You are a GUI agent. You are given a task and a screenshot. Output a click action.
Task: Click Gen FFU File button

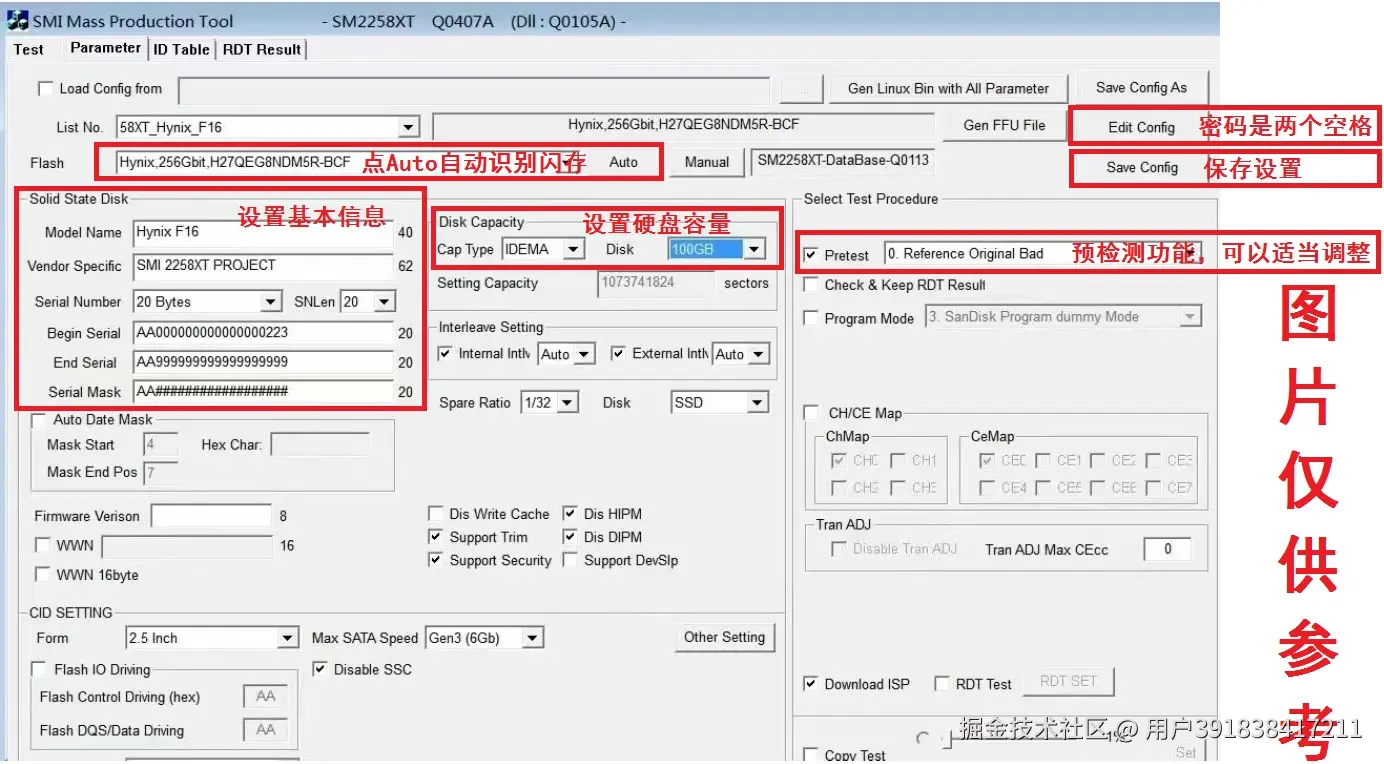[x=1004, y=125]
